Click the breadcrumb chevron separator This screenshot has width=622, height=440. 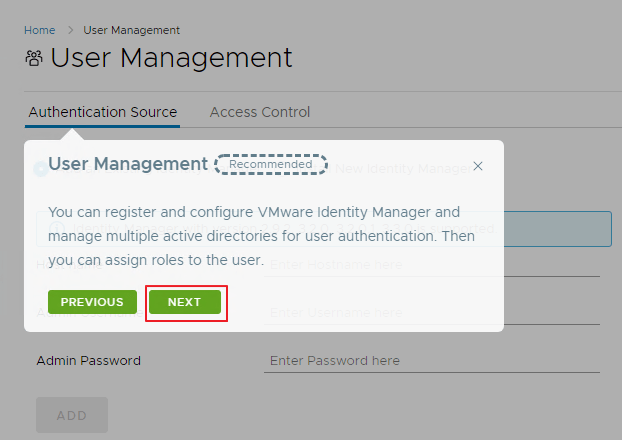pos(69,30)
